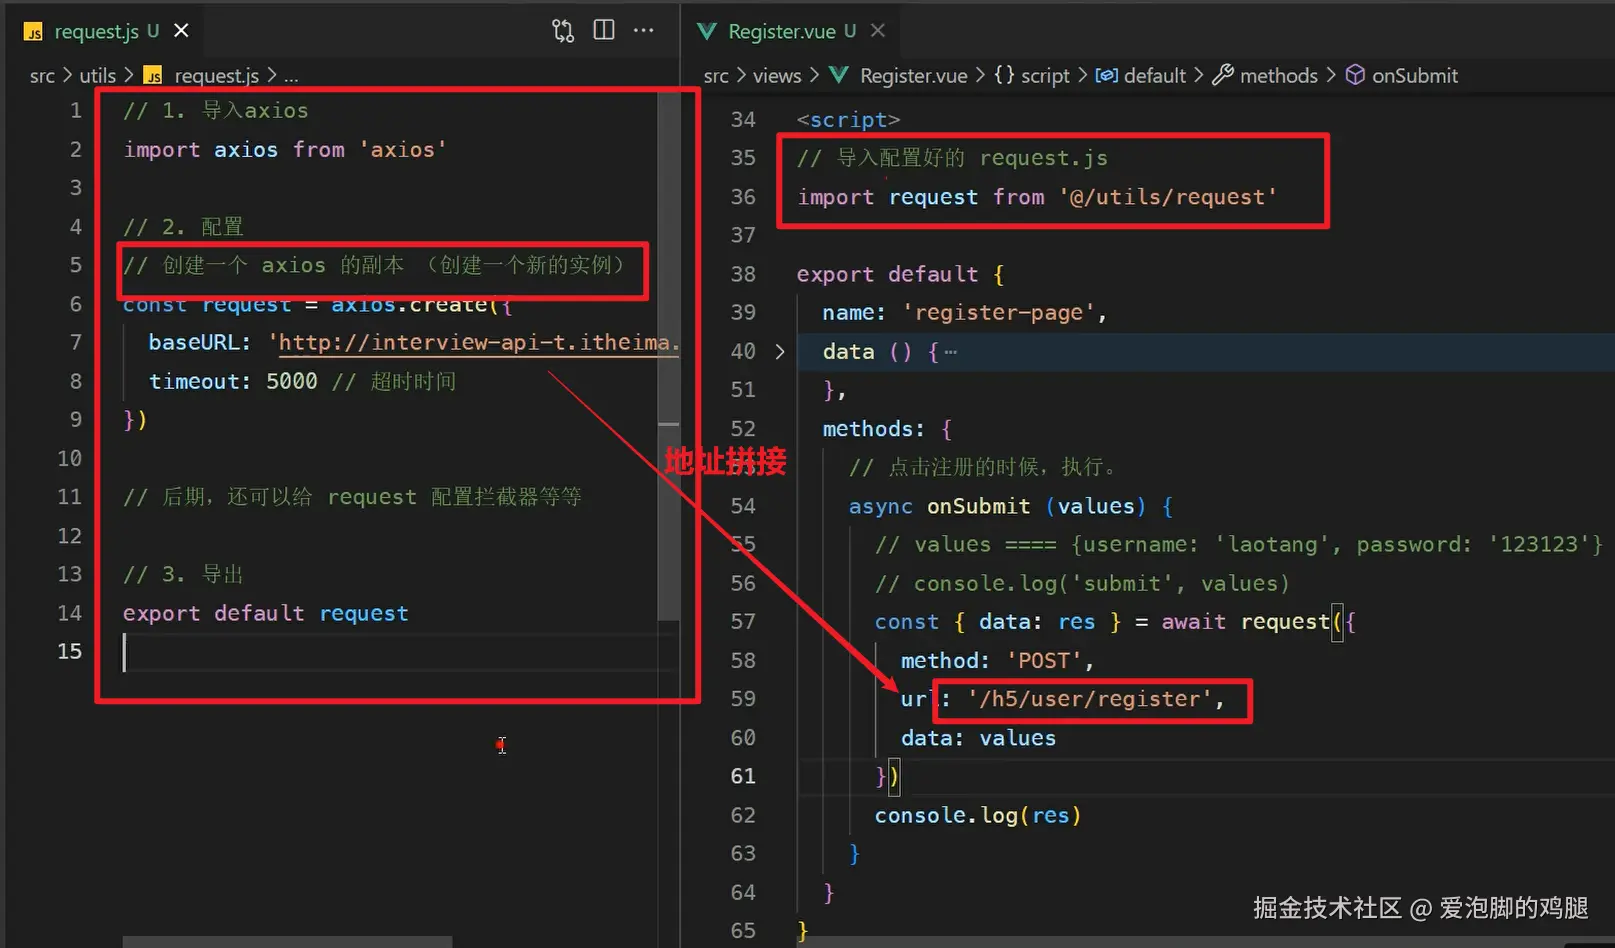Viewport: 1615px width, 948px height.
Task: Select line number 15 in request.js gutter
Action: 69,652
